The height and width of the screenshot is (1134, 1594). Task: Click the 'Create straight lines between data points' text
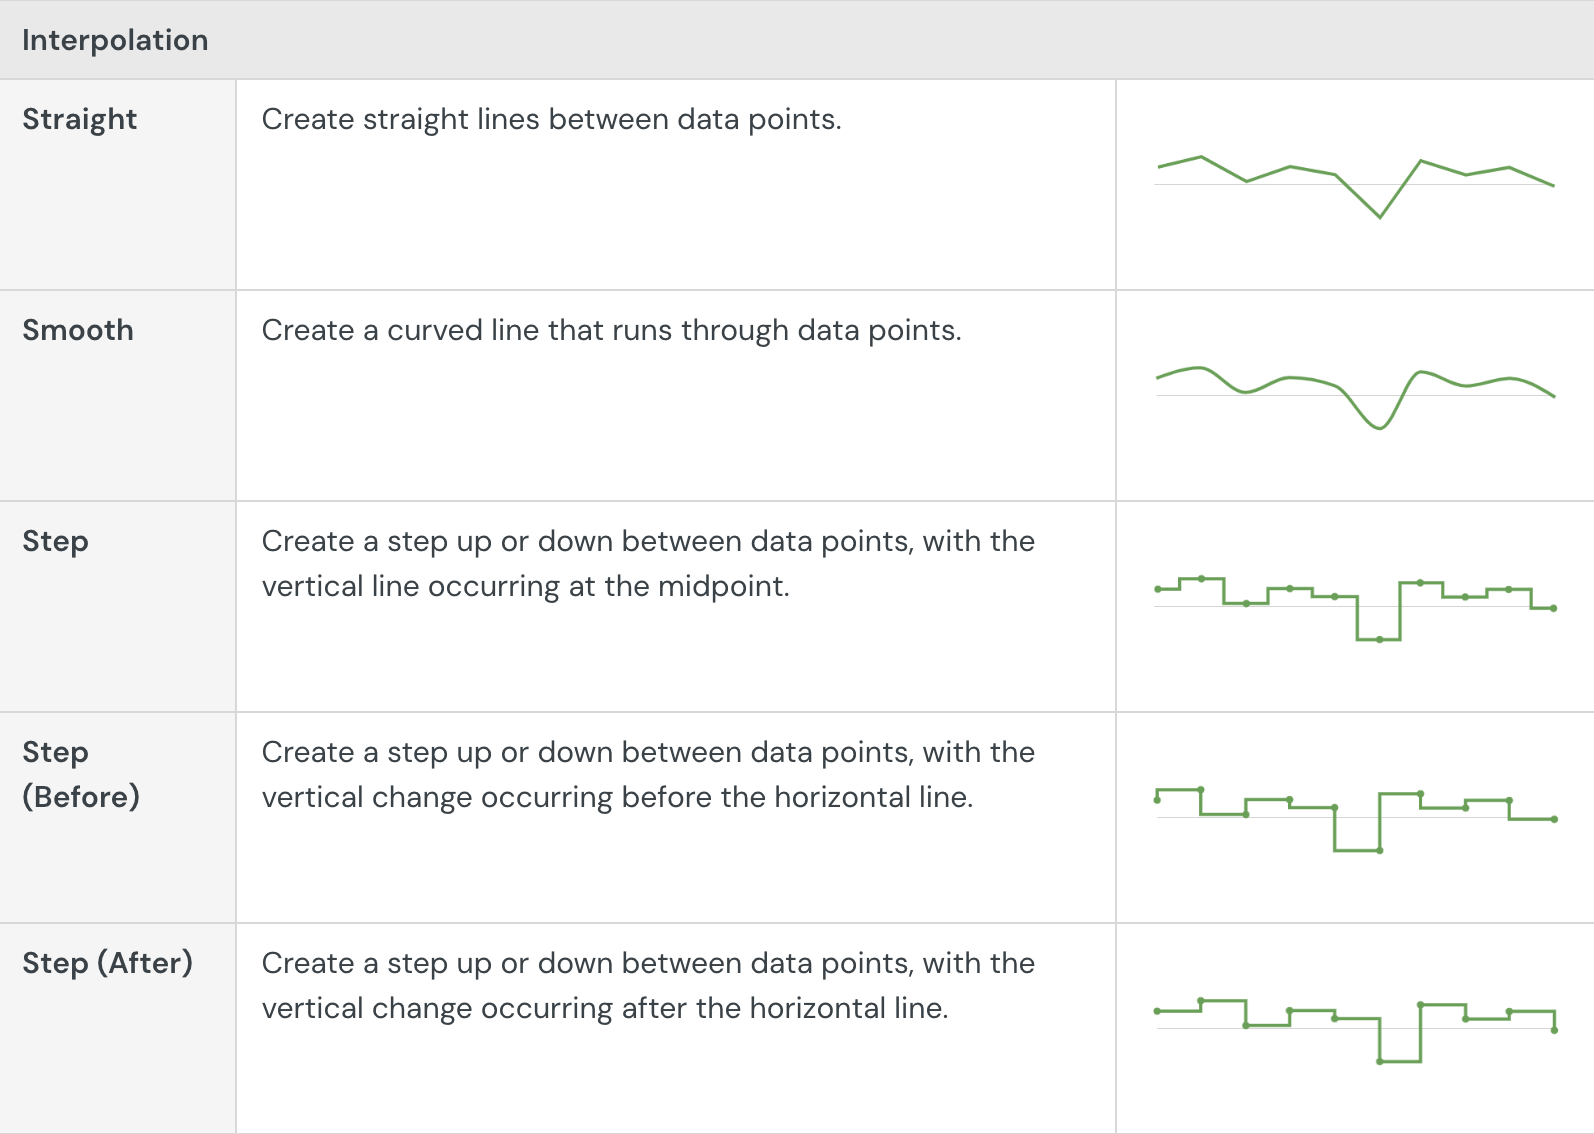pyautogui.click(x=551, y=119)
